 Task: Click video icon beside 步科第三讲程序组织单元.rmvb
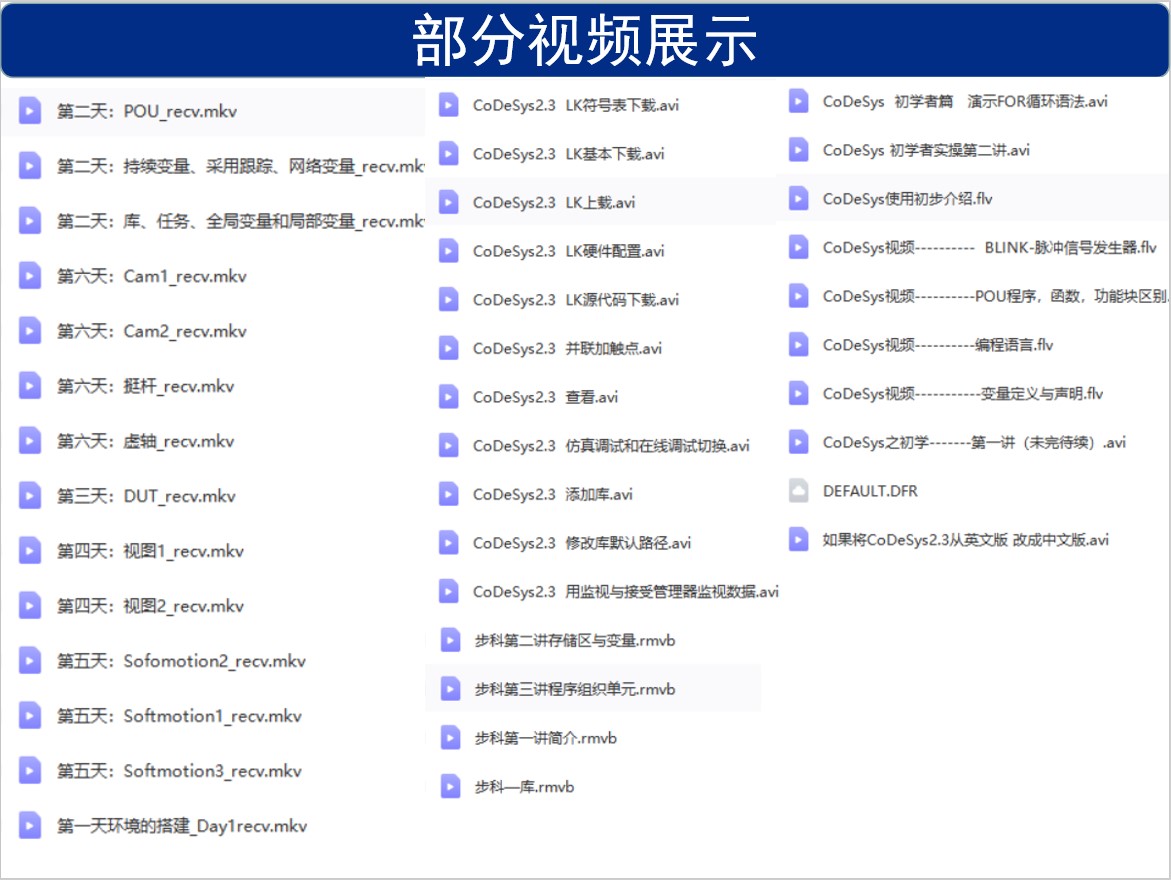tap(450, 689)
